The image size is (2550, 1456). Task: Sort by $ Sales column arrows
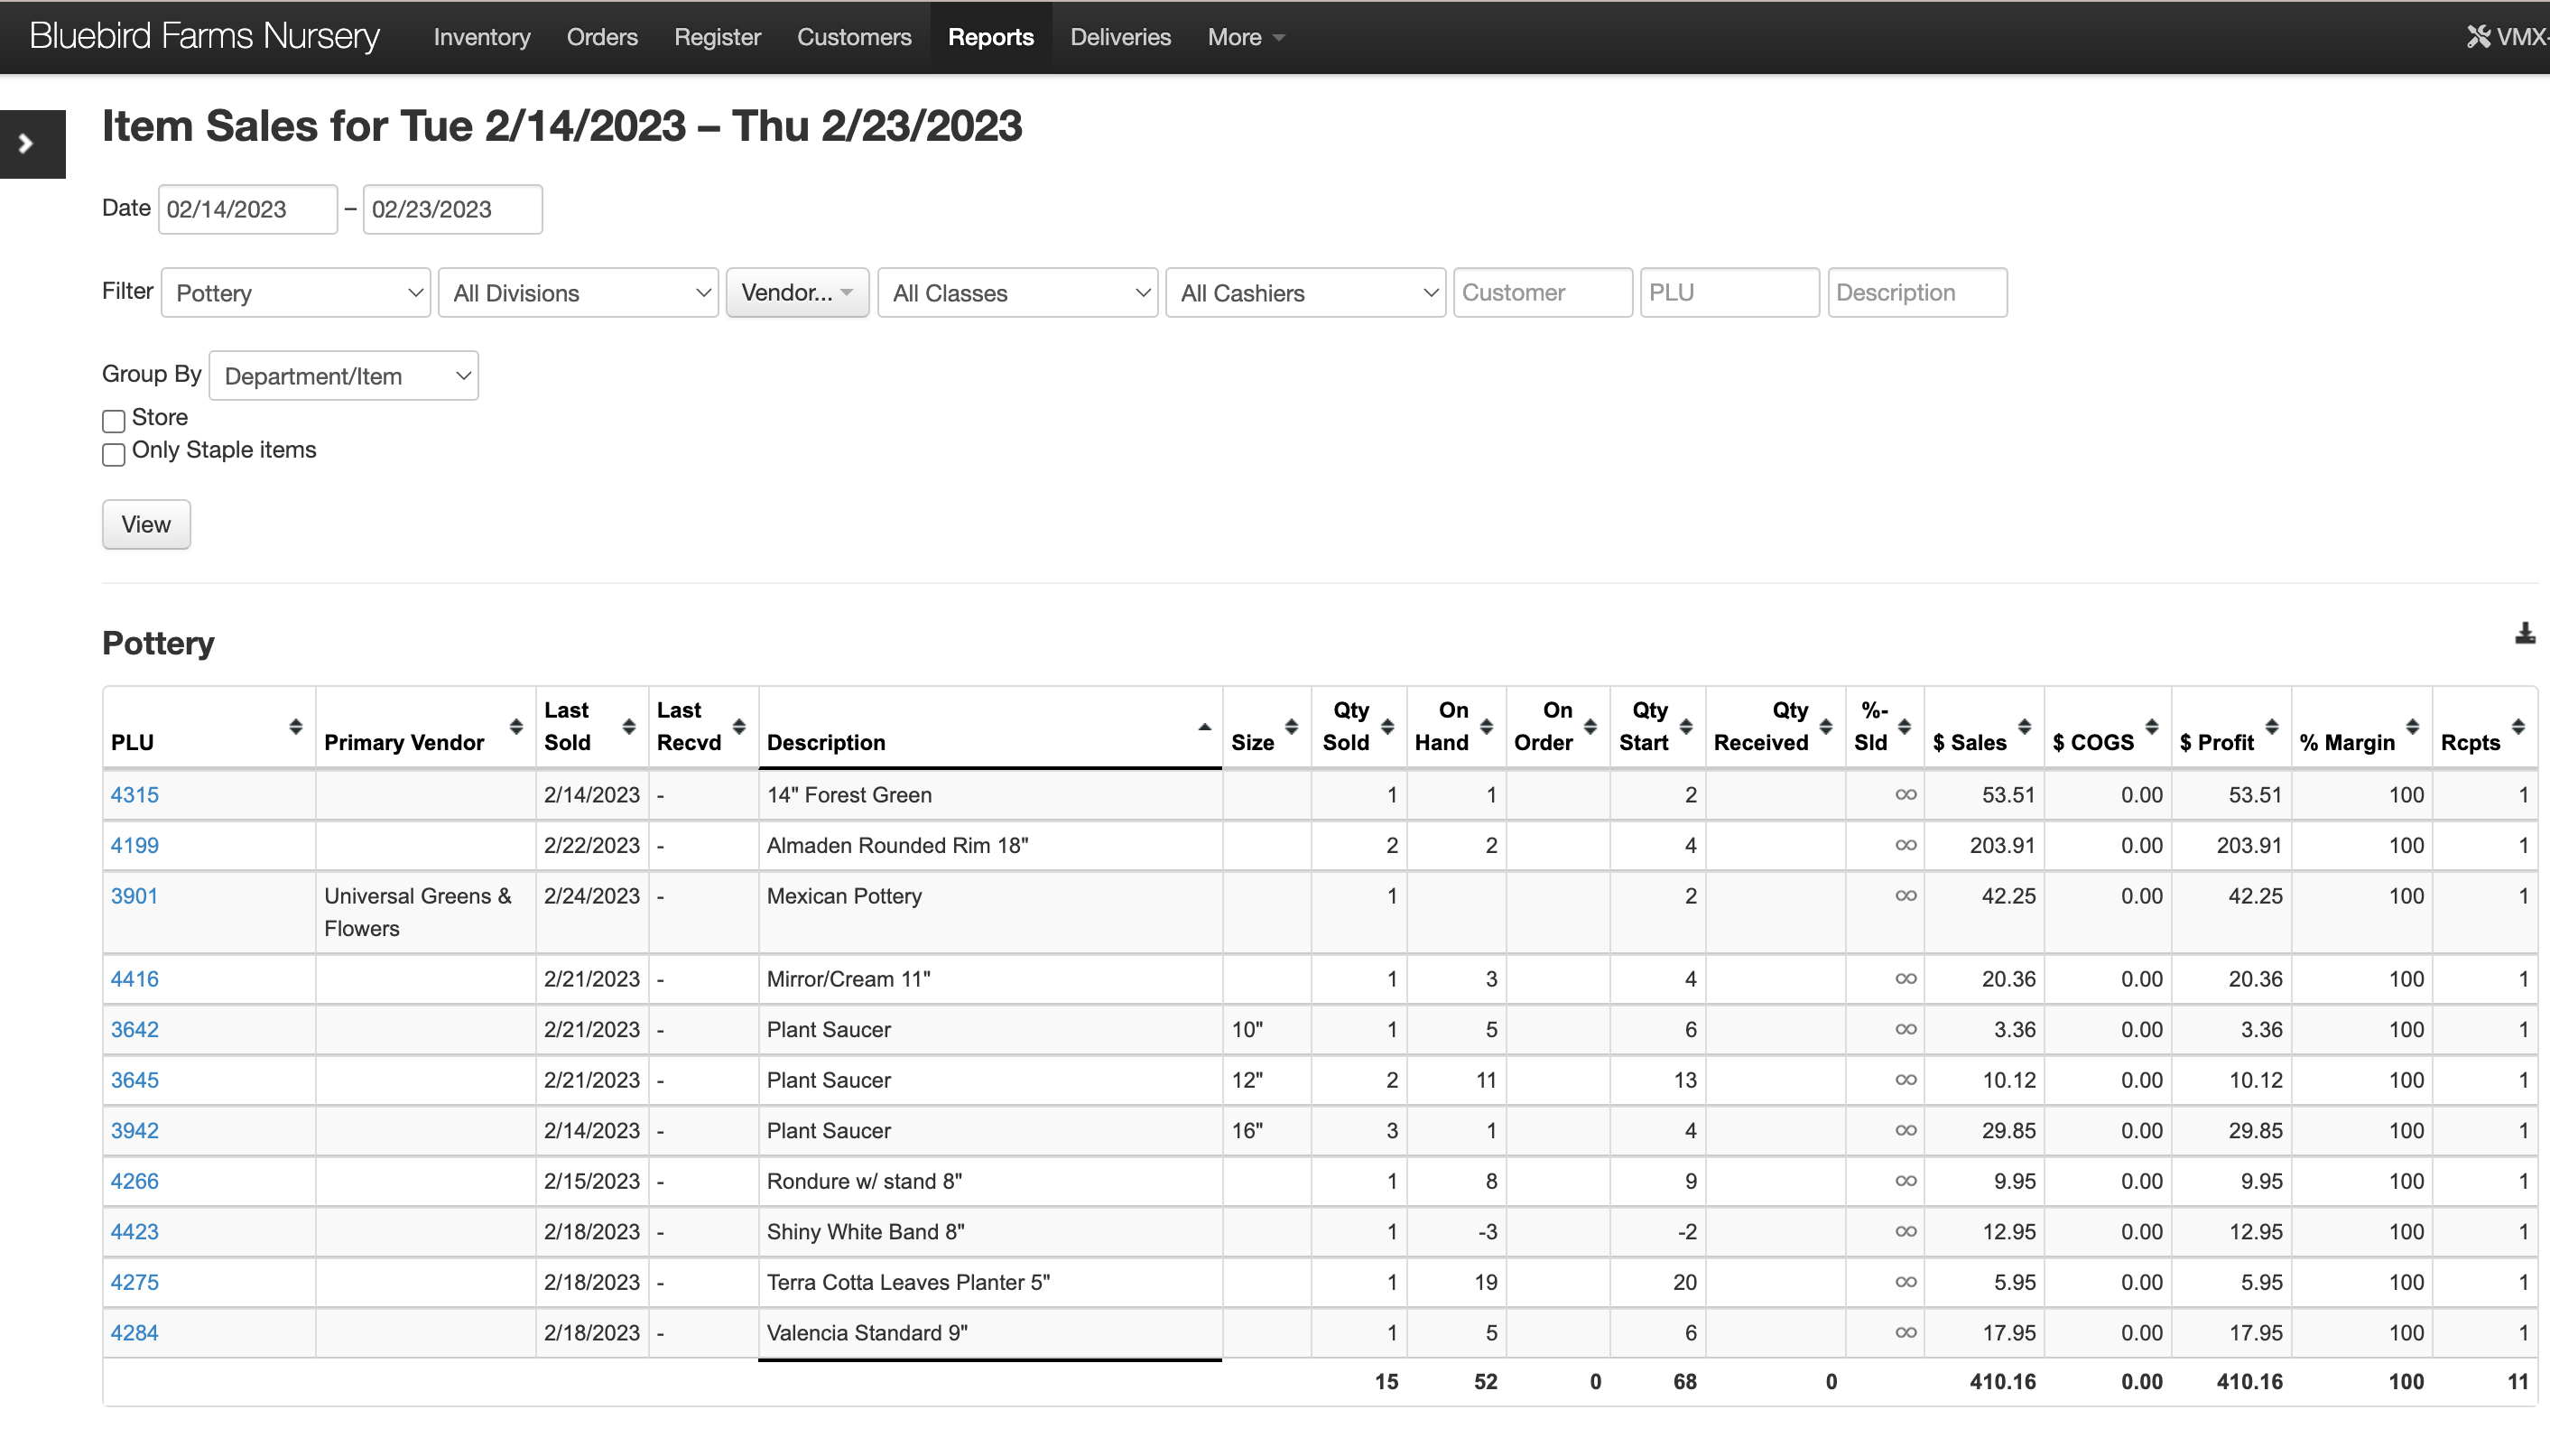[2024, 727]
